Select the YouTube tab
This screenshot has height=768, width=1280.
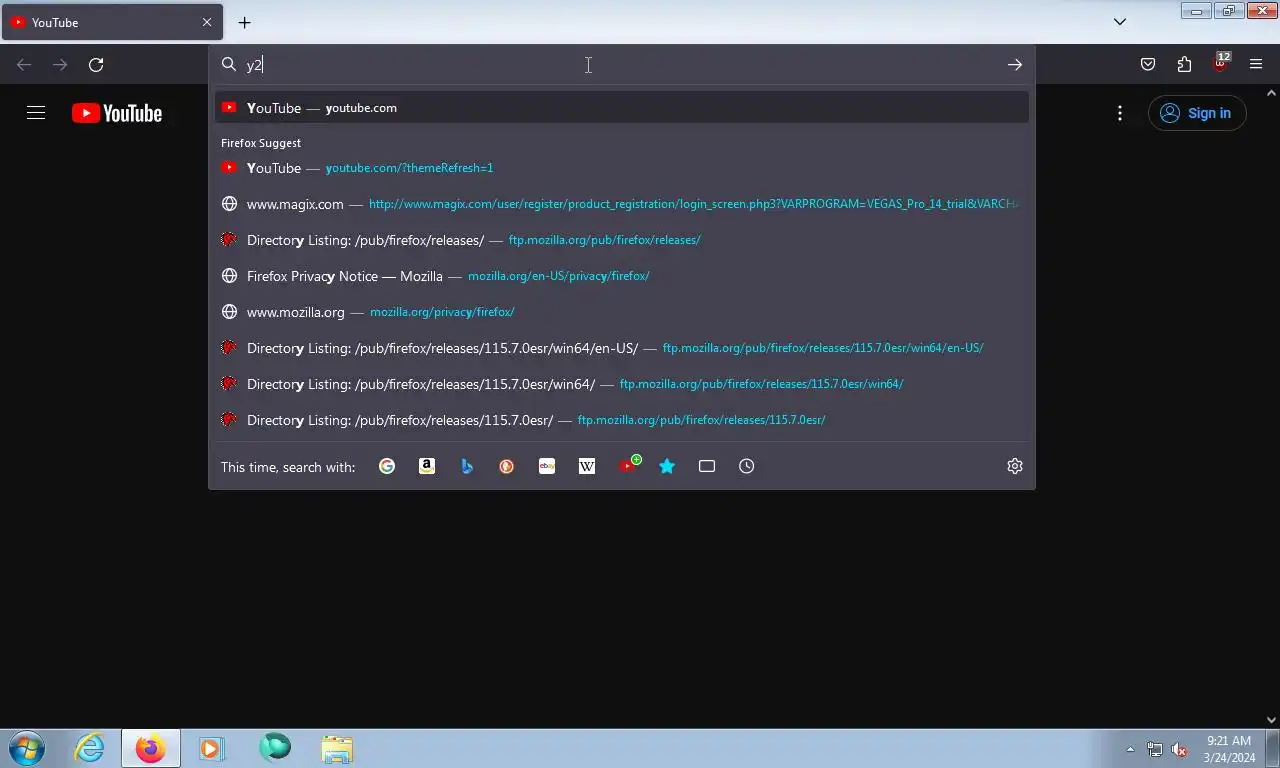click(x=112, y=22)
